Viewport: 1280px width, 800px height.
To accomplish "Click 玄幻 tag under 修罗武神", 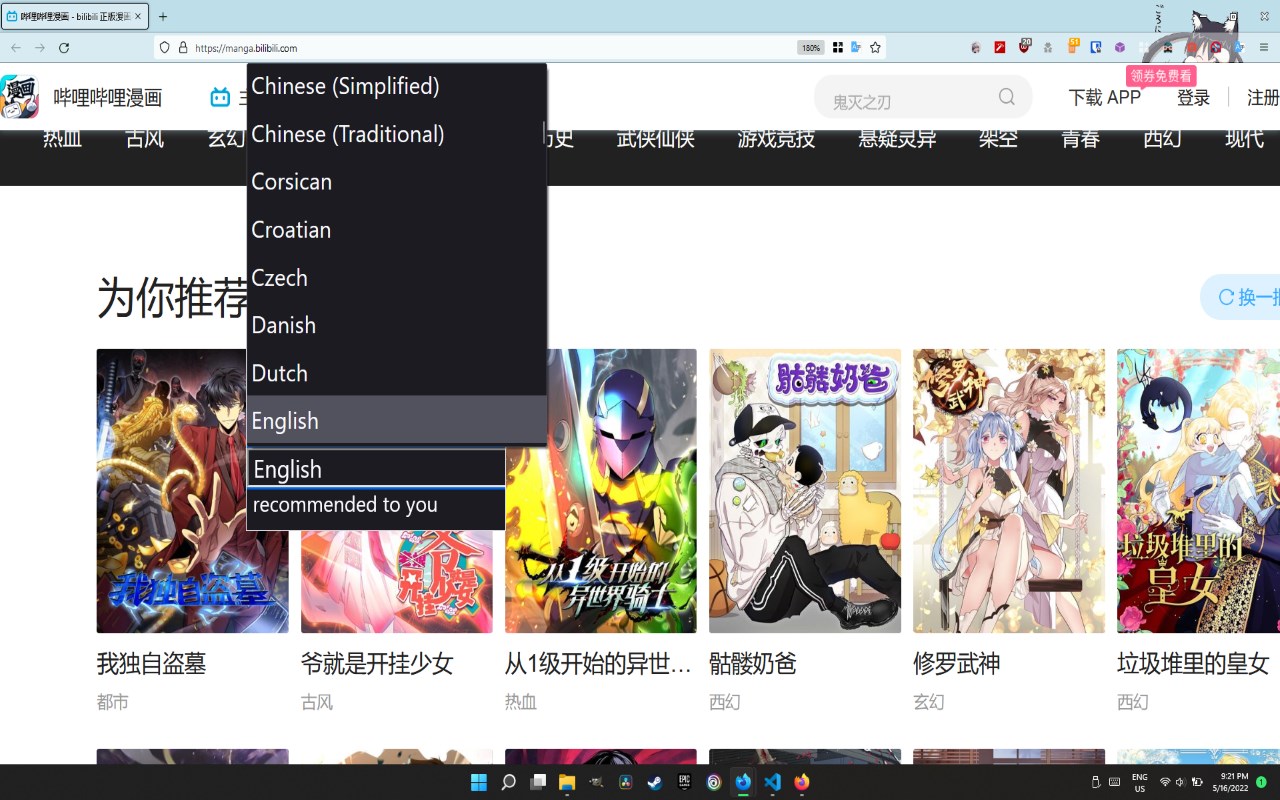I will click(929, 702).
